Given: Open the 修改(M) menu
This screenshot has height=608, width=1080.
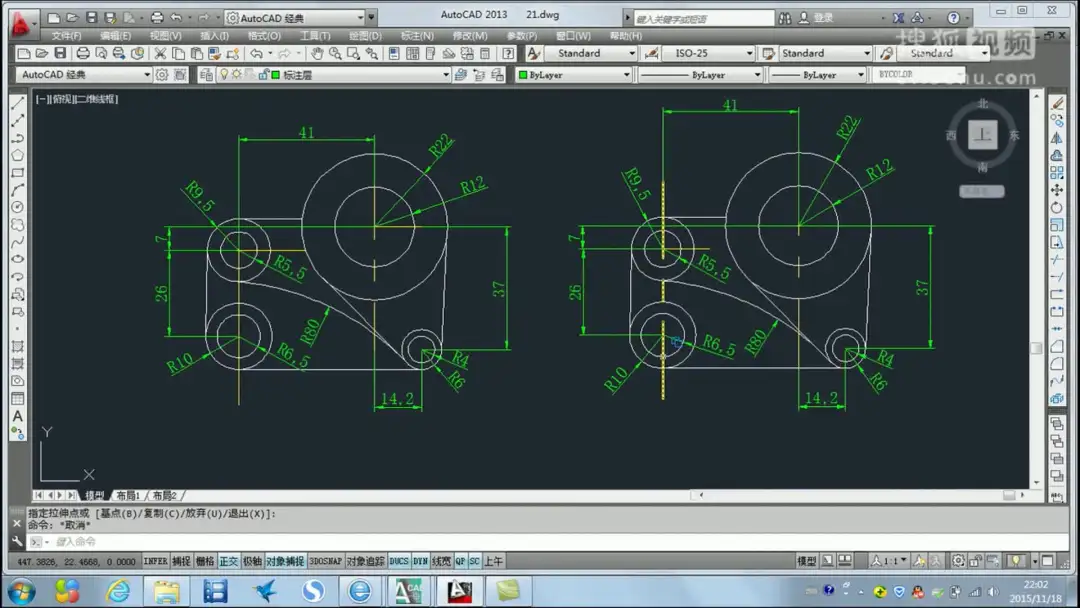Looking at the screenshot, I should [x=470, y=35].
